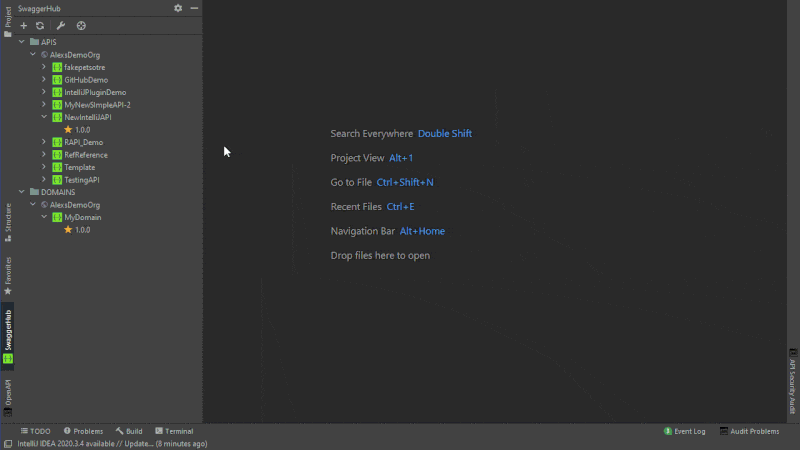Click the SwaggerHub panel title

pyautogui.click(x=39, y=9)
